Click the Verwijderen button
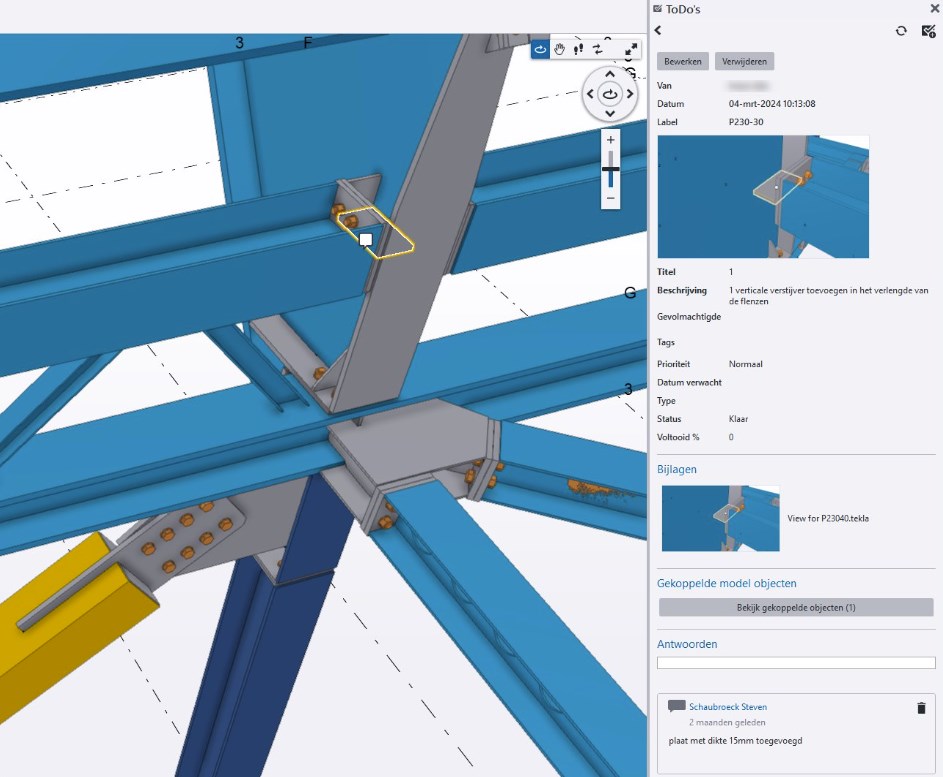The height and width of the screenshot is (777, 943). [744, 61]
